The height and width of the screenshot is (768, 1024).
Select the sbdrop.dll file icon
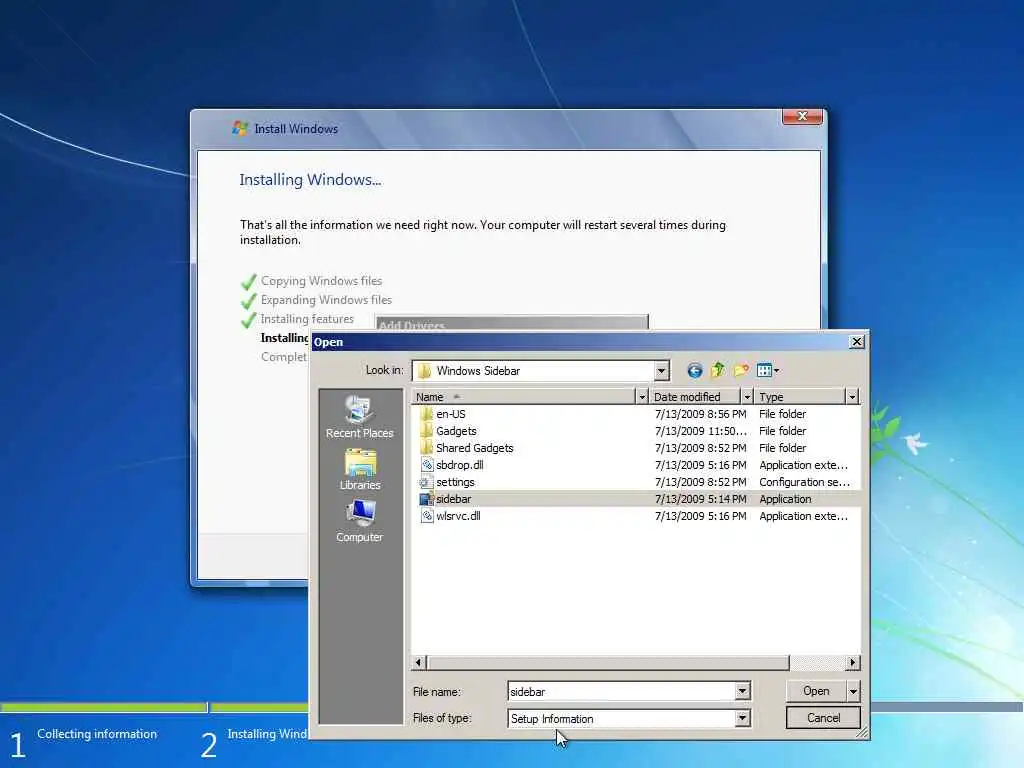[x=426, y=465]
